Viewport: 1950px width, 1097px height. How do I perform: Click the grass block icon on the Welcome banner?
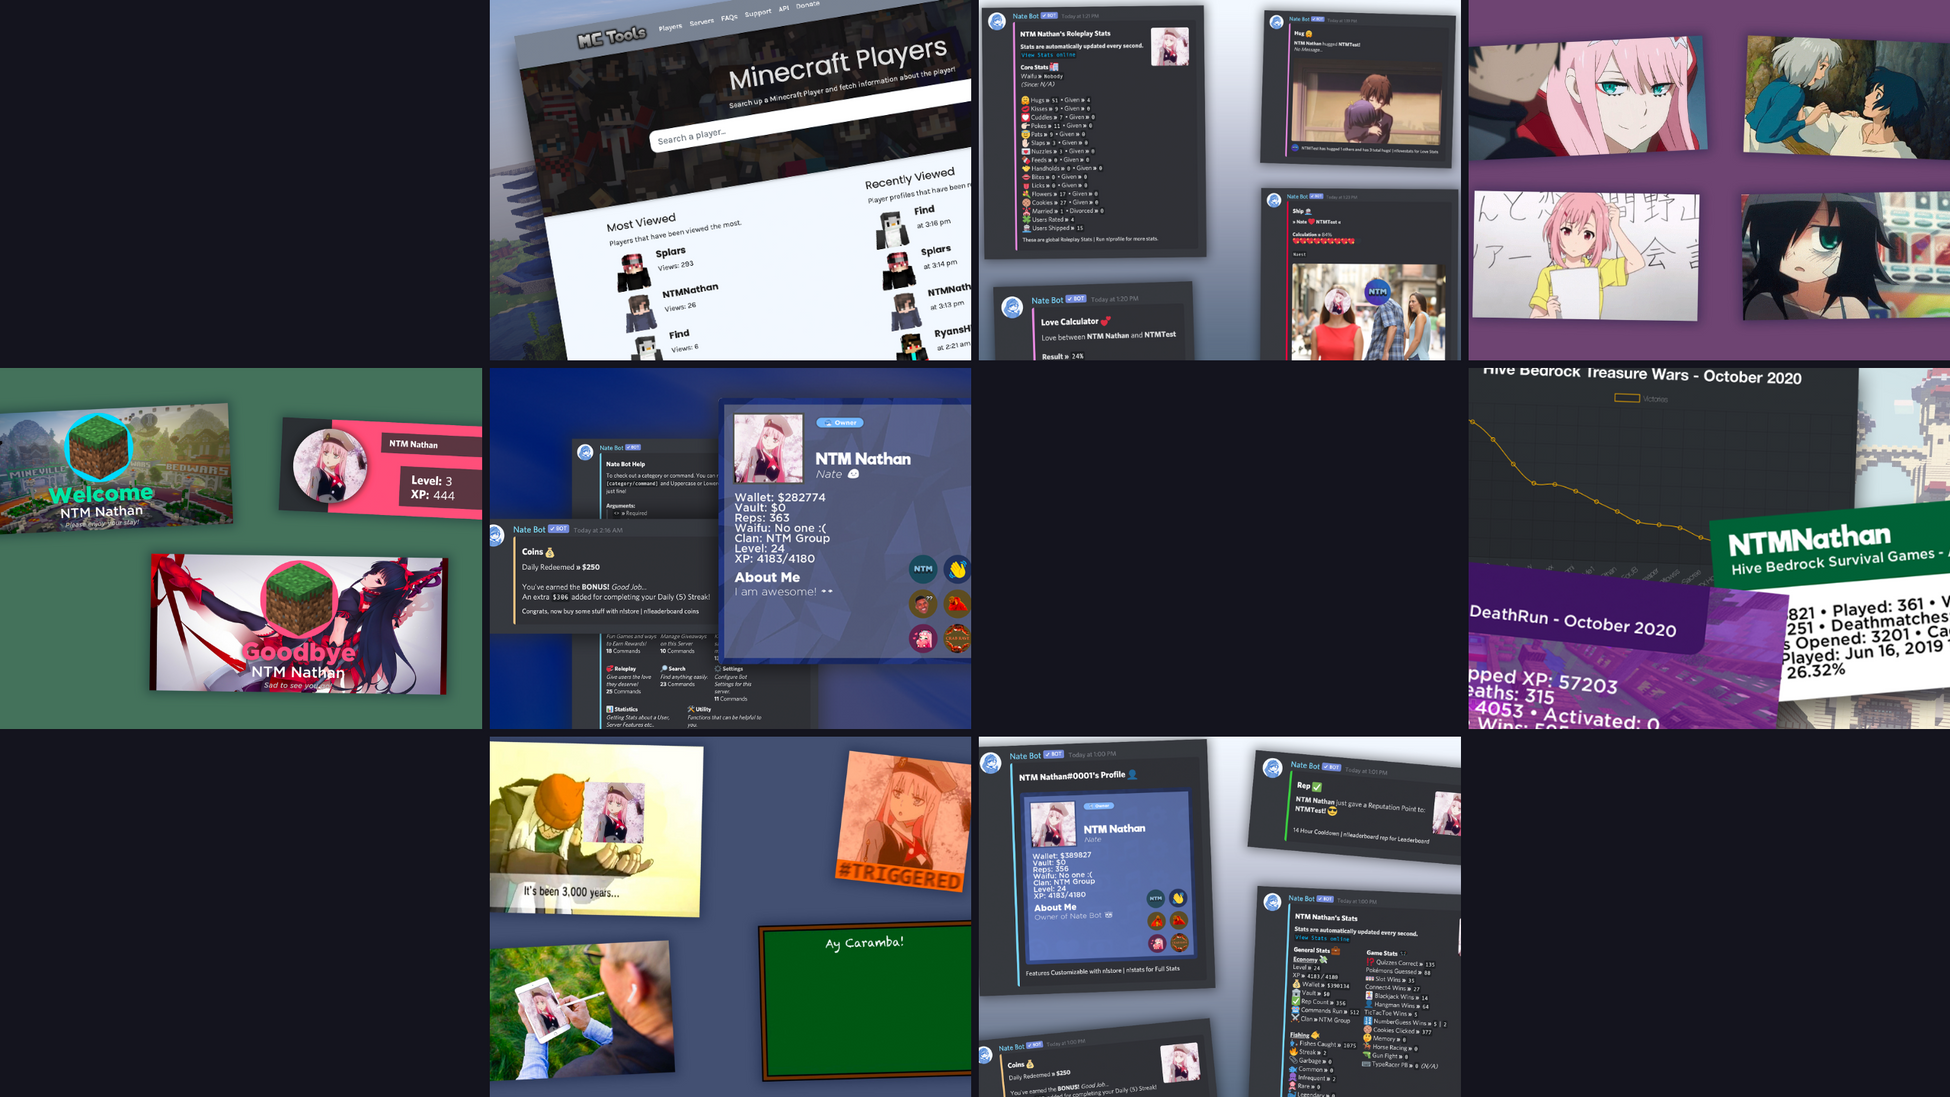pos(99,447)
